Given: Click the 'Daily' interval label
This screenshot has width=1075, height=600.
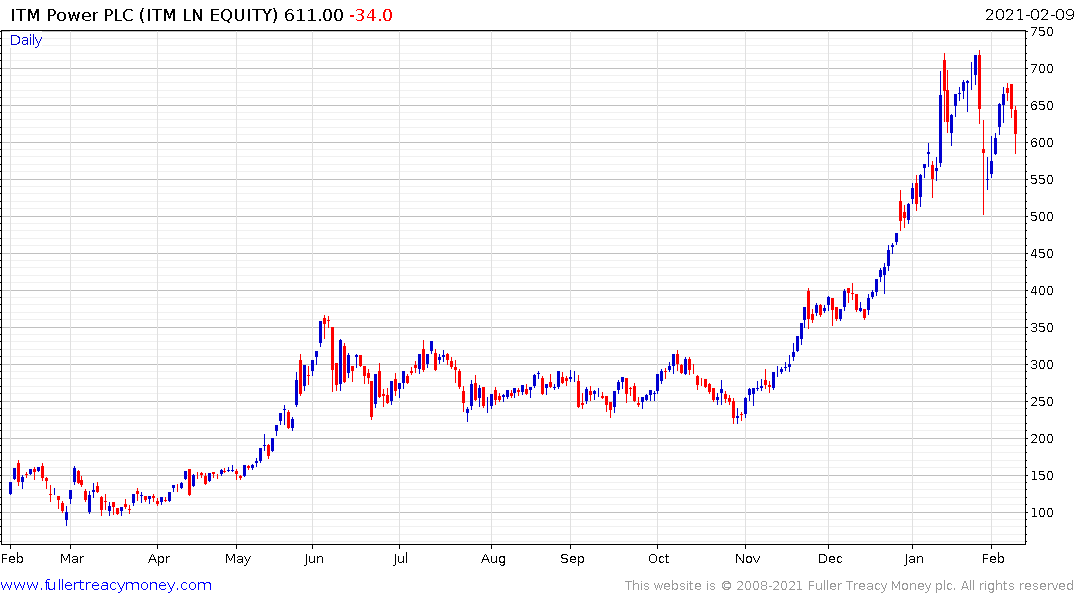Looking at the screenshot, I should point(26,40).
